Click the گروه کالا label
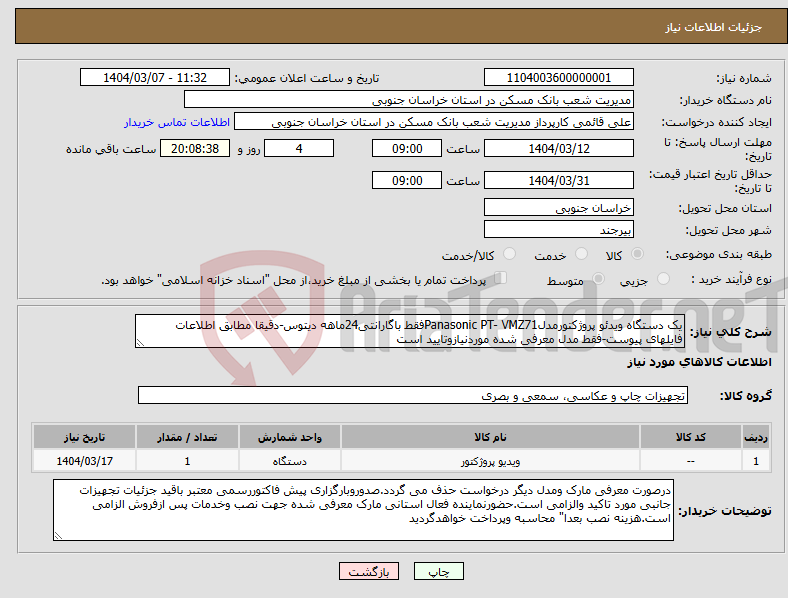The width and height of the screenshot is (788, 598). [x=746, y=395]
